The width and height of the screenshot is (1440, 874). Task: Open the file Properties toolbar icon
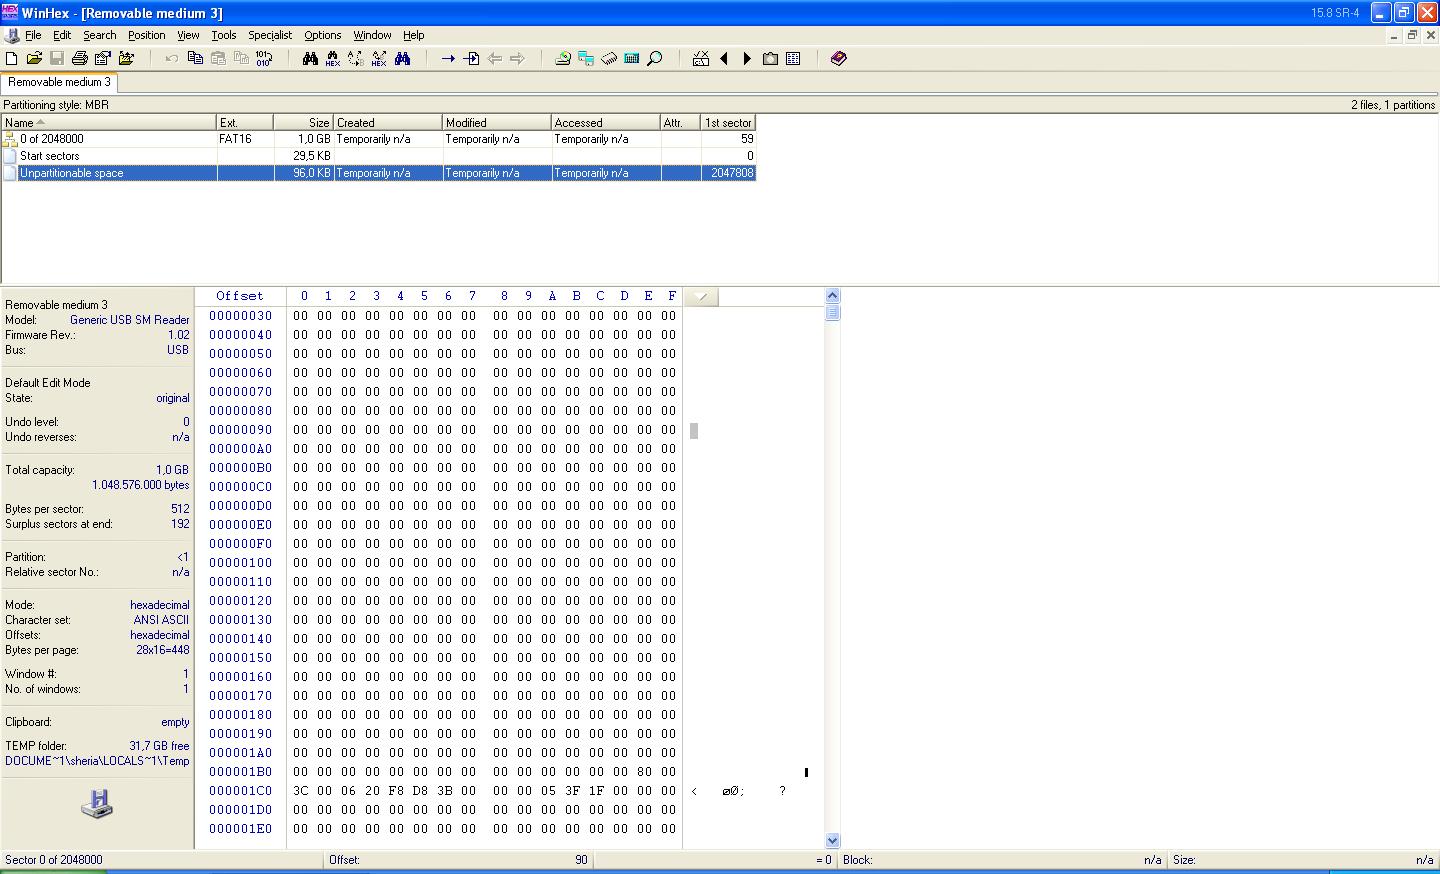pyautogui.click(x=103, y=59)
